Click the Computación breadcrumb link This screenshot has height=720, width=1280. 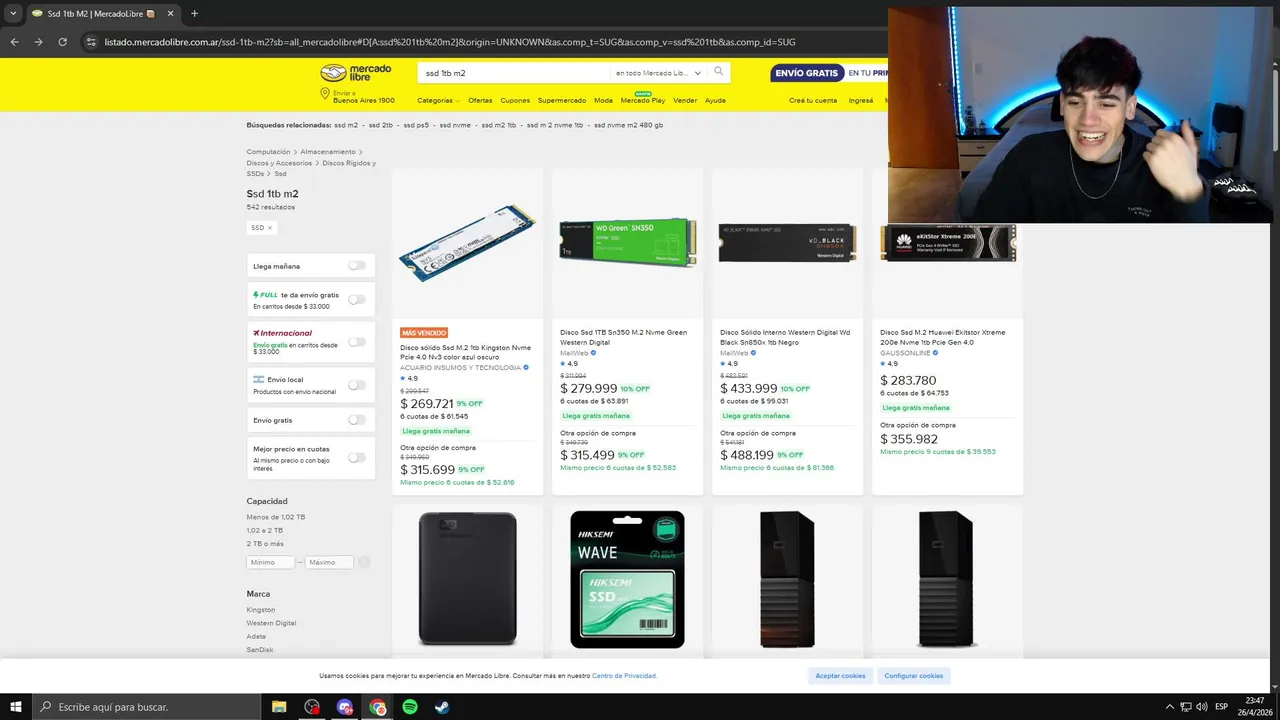click(268, 152)
